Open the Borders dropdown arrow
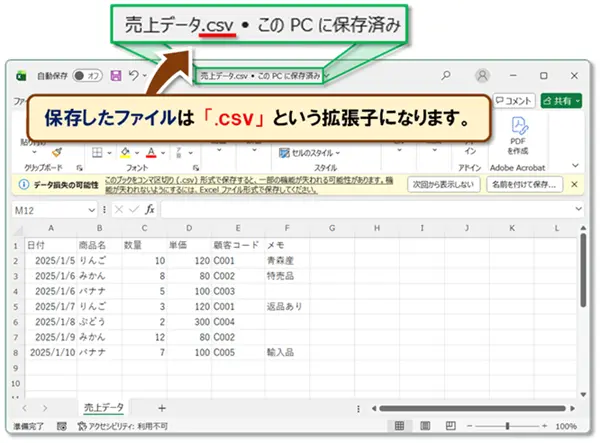This screenshot has height=443, width=600. tap(109, 153)
